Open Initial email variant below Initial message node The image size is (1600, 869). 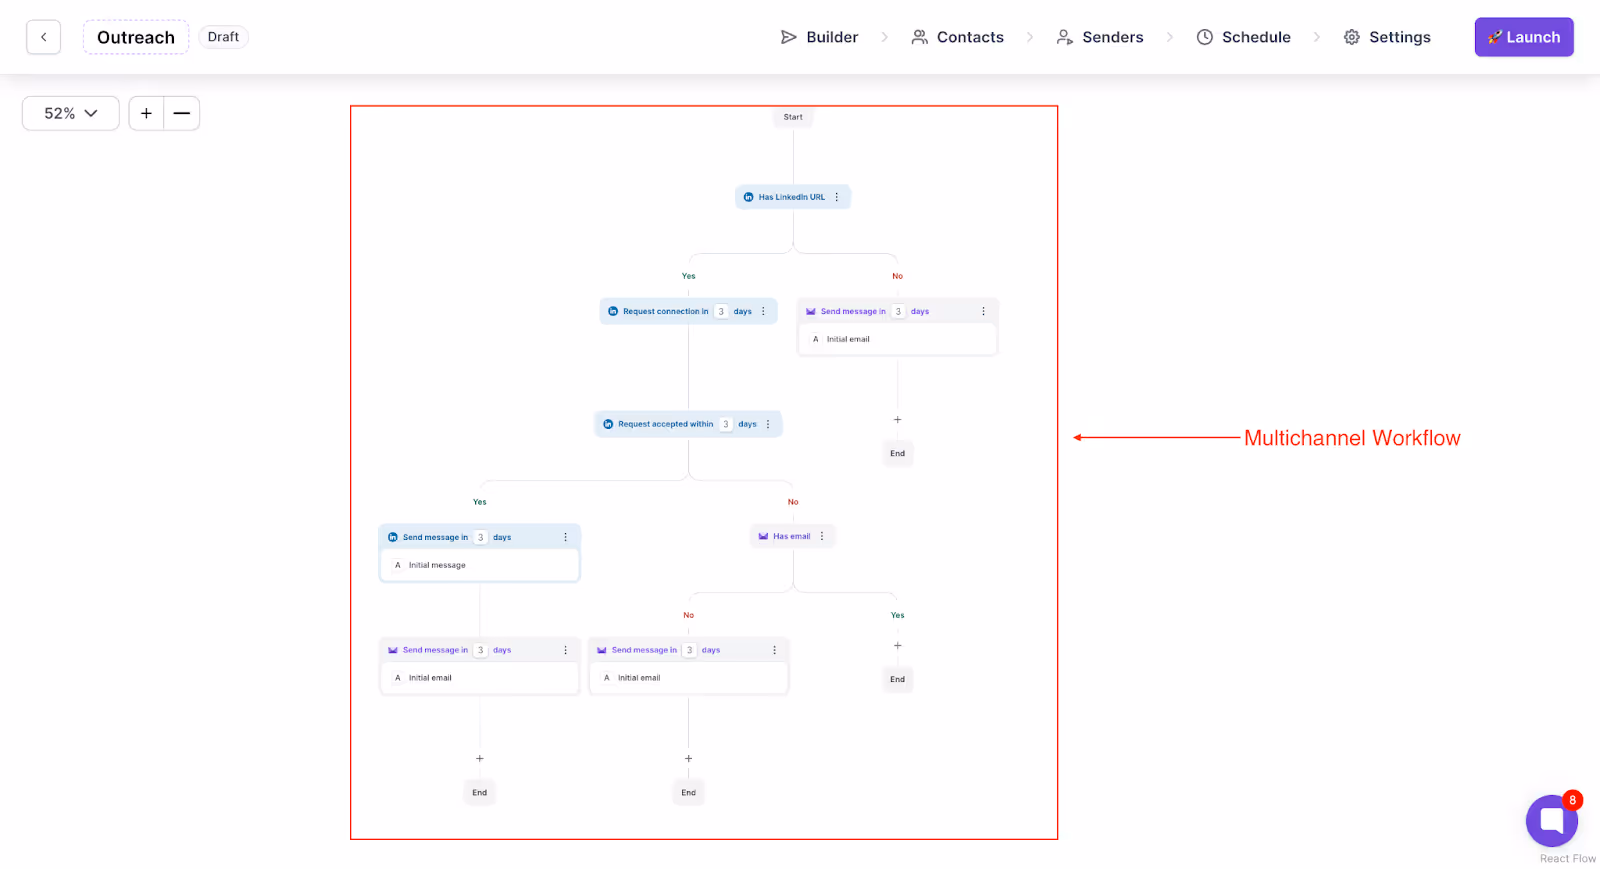click(x=480, y=678)
